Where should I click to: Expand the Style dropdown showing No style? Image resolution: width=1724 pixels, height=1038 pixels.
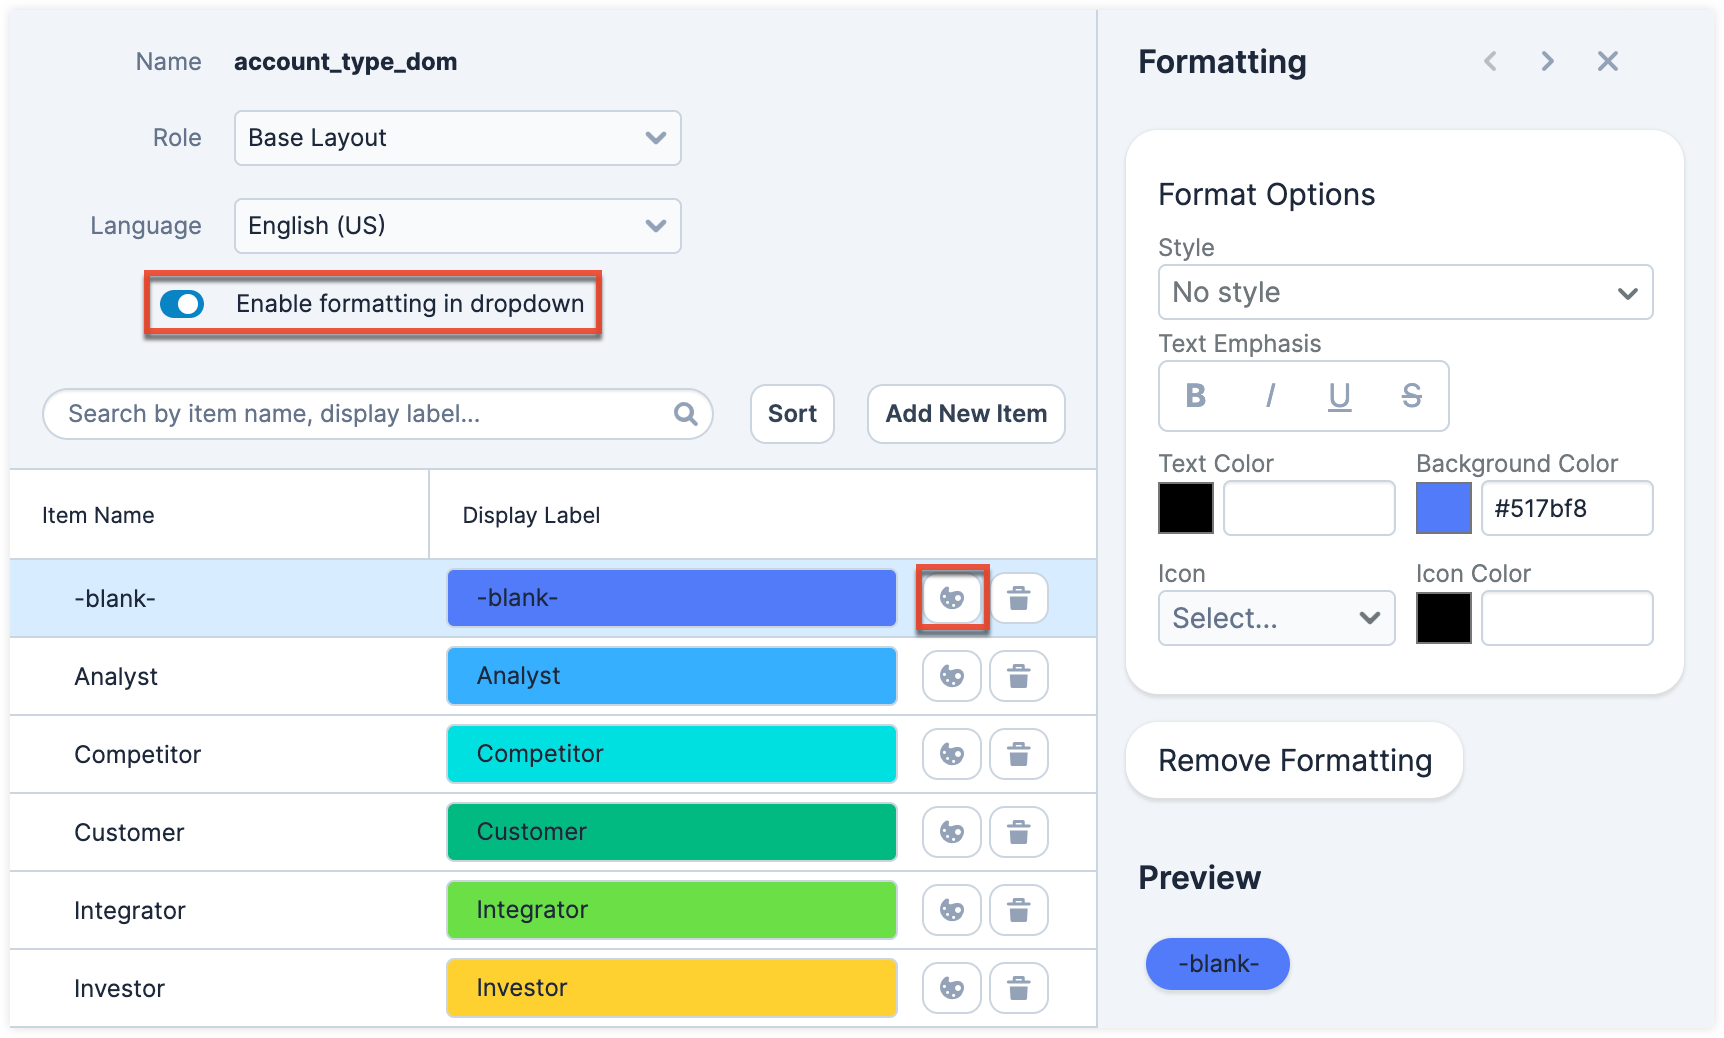tap(1404, 293)
